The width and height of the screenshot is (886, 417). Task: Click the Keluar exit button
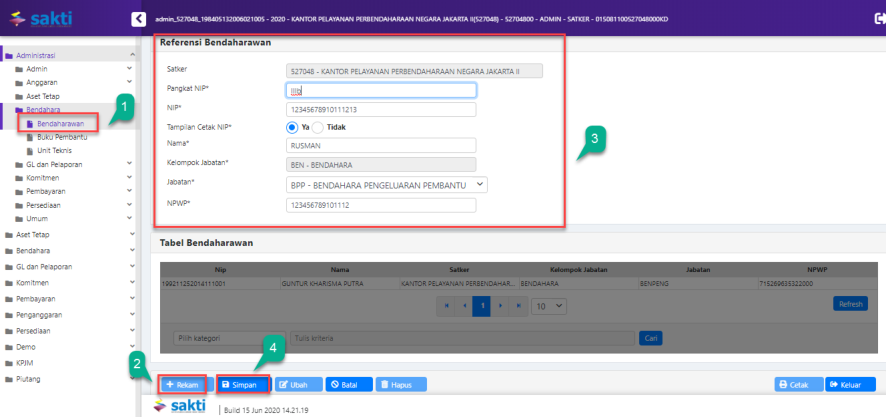[x=851, y=384]
